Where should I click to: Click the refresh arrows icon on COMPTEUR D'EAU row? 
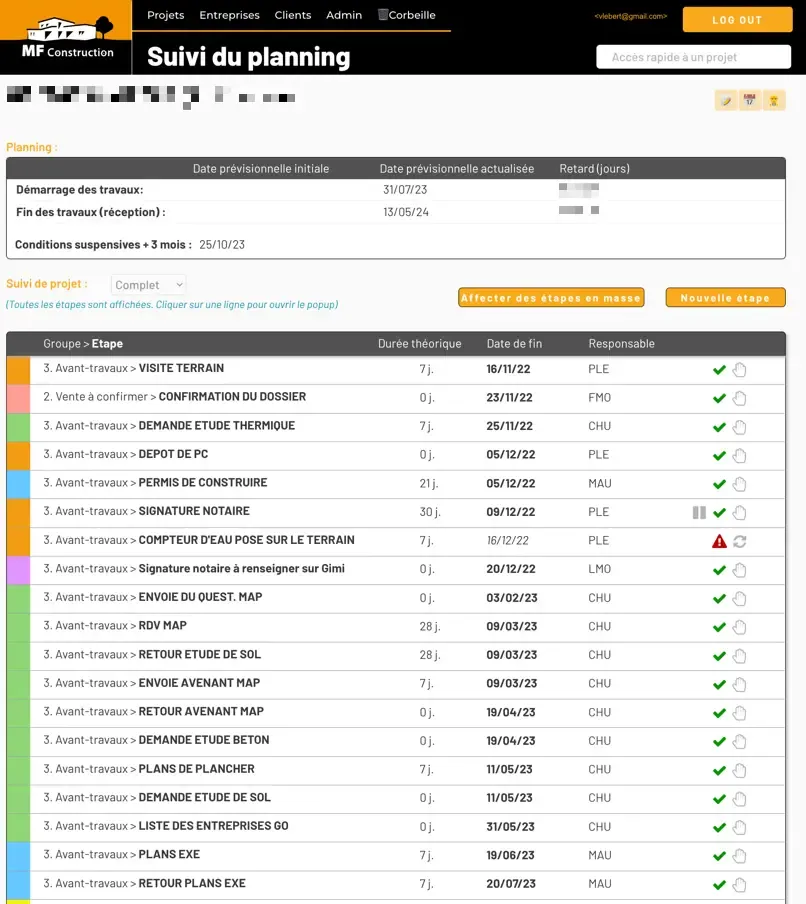tap(740, 541)
